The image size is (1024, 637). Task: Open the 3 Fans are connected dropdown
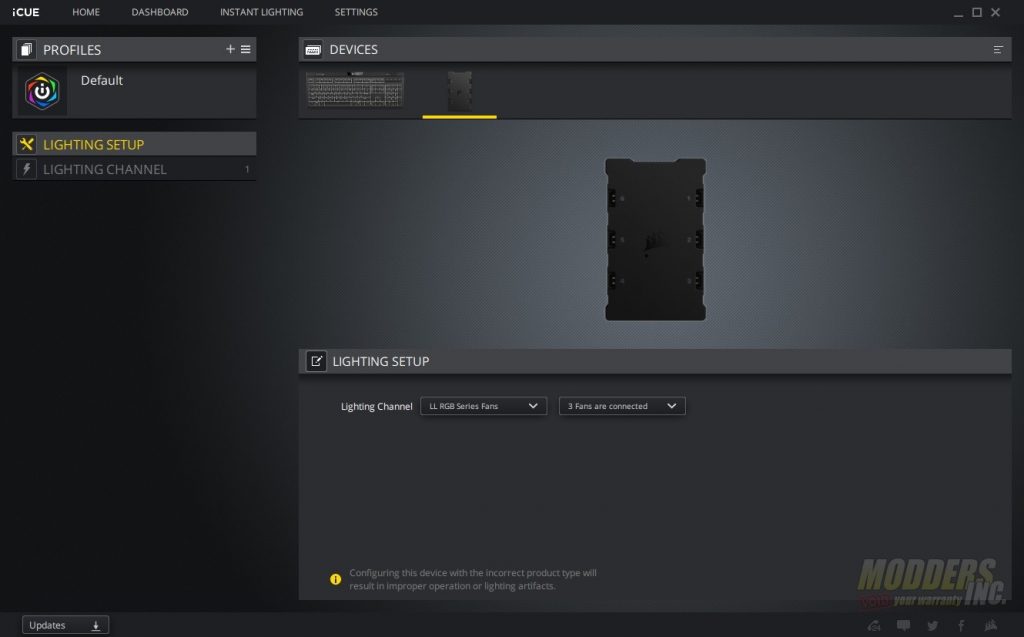[622, 406]
